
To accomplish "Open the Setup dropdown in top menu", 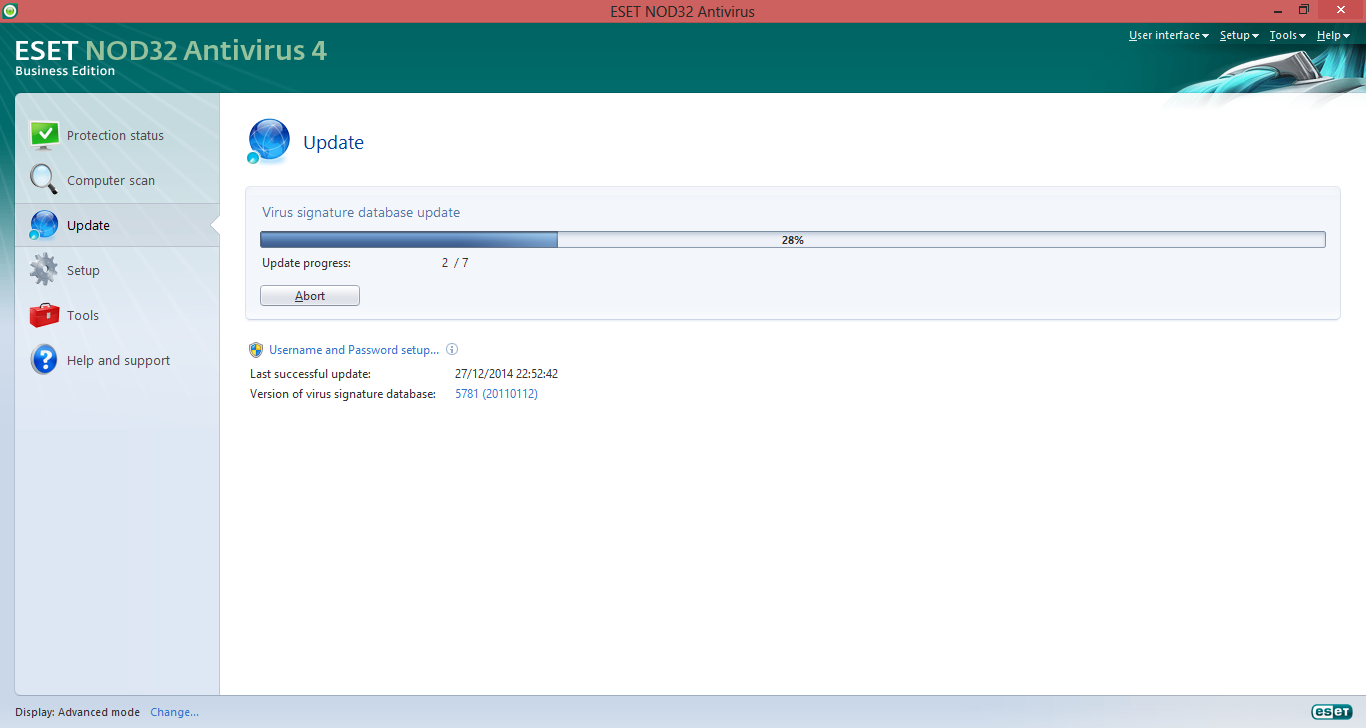I will [x=1238, y=35].
